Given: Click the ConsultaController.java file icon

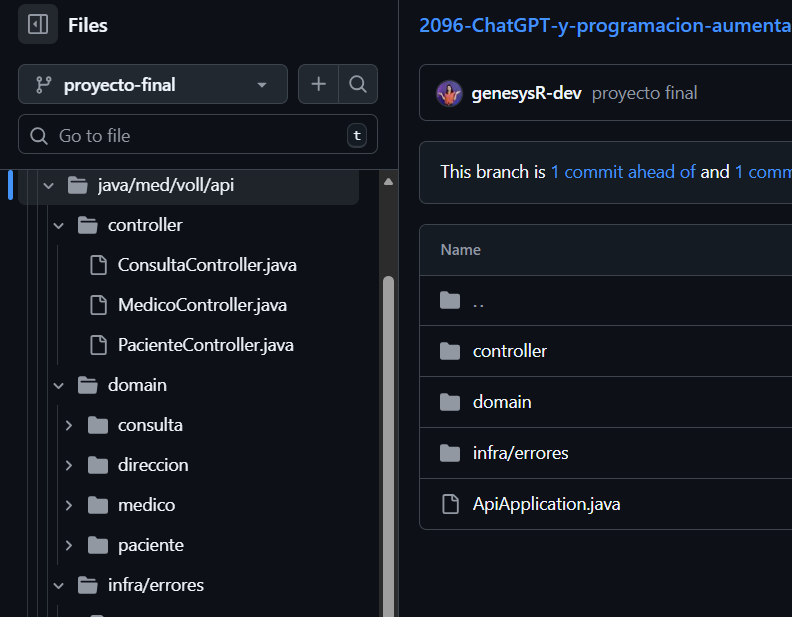Looking at the screenshot, I should point(98,265).
